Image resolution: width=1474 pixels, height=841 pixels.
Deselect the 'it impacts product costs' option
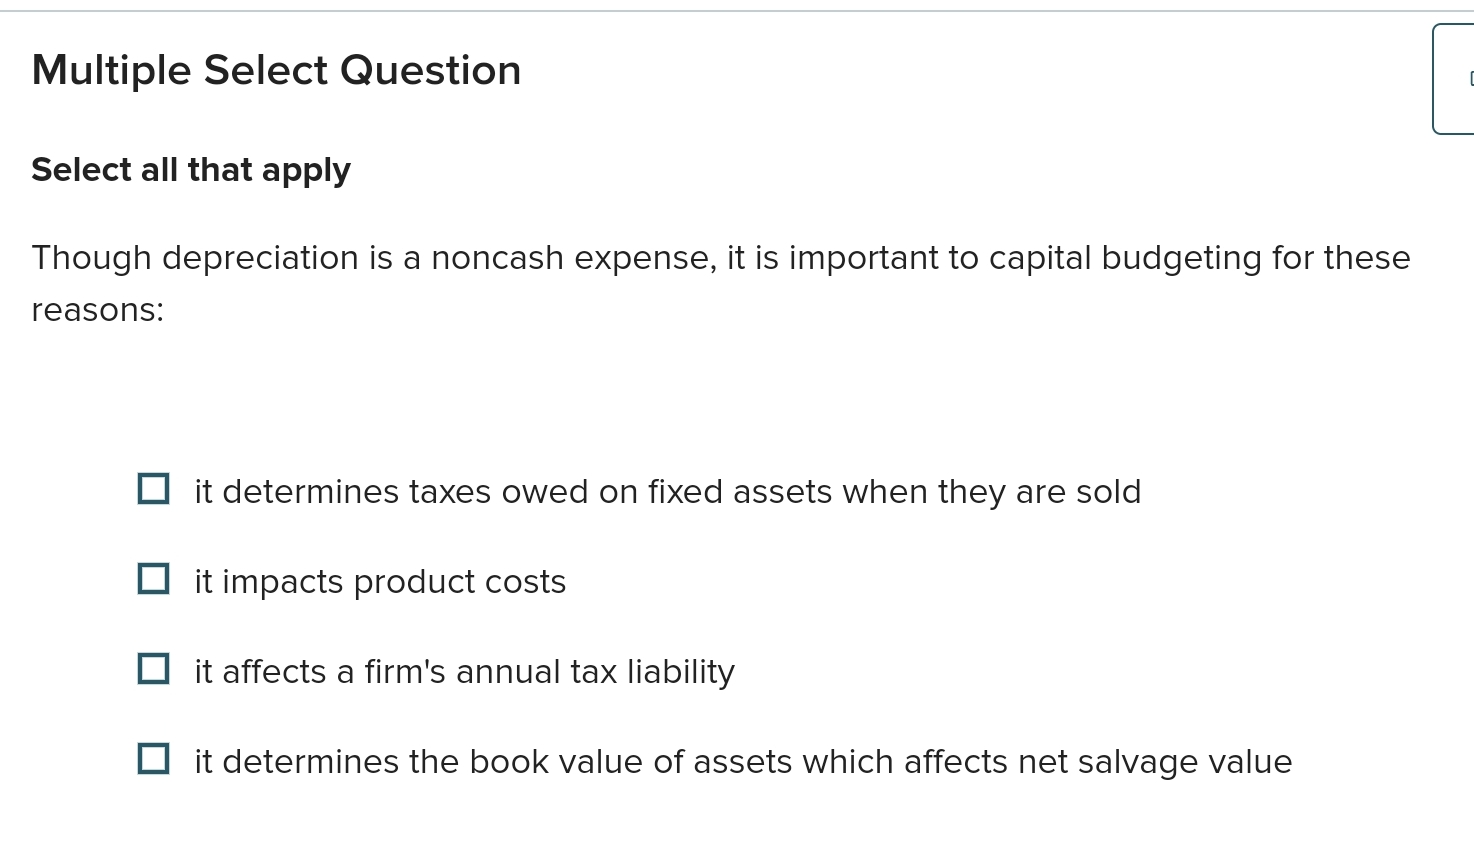tap(153, 579)
